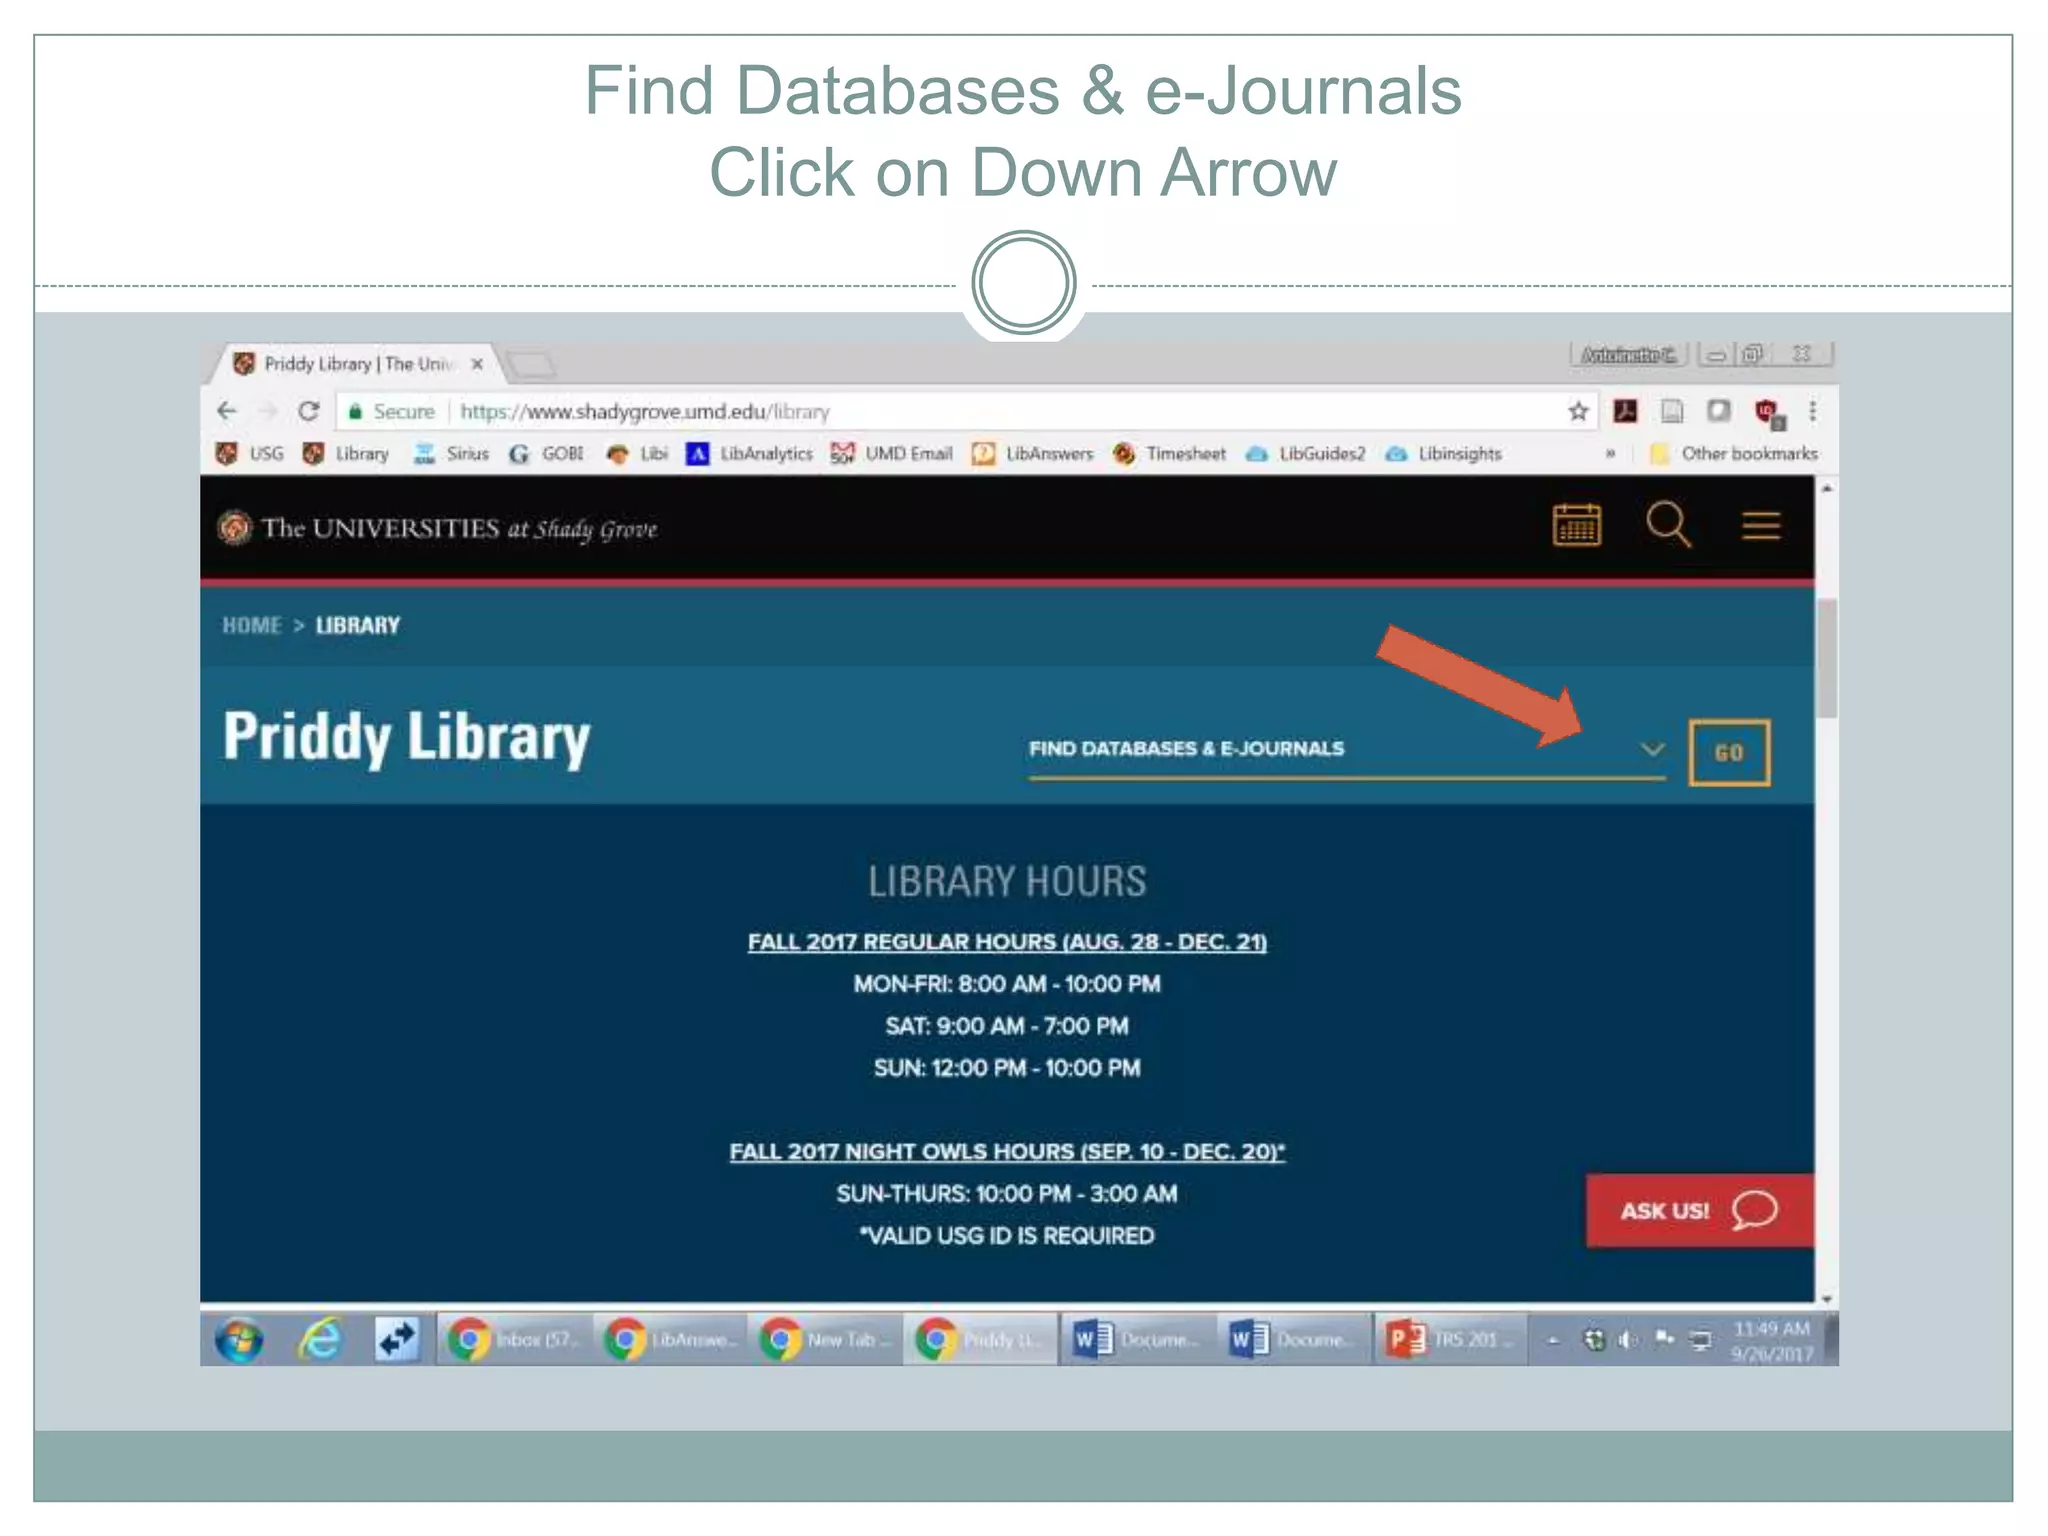Click scrollbar down arrow
This screenshot has width=2048, height=1536.
(x=1827, y=1299)
